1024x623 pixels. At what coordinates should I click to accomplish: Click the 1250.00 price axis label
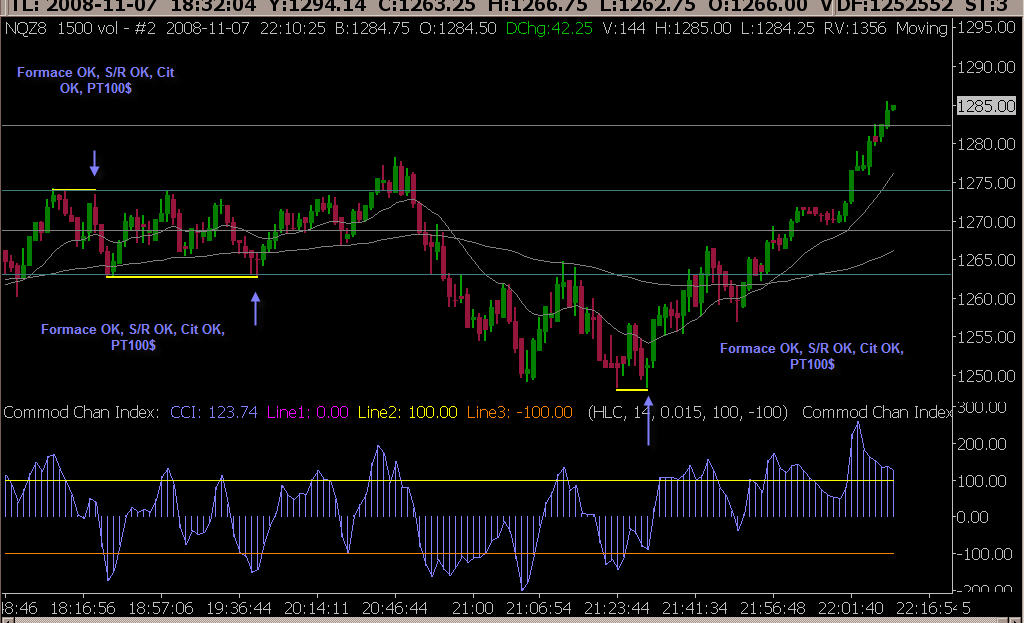click(986, 376)
